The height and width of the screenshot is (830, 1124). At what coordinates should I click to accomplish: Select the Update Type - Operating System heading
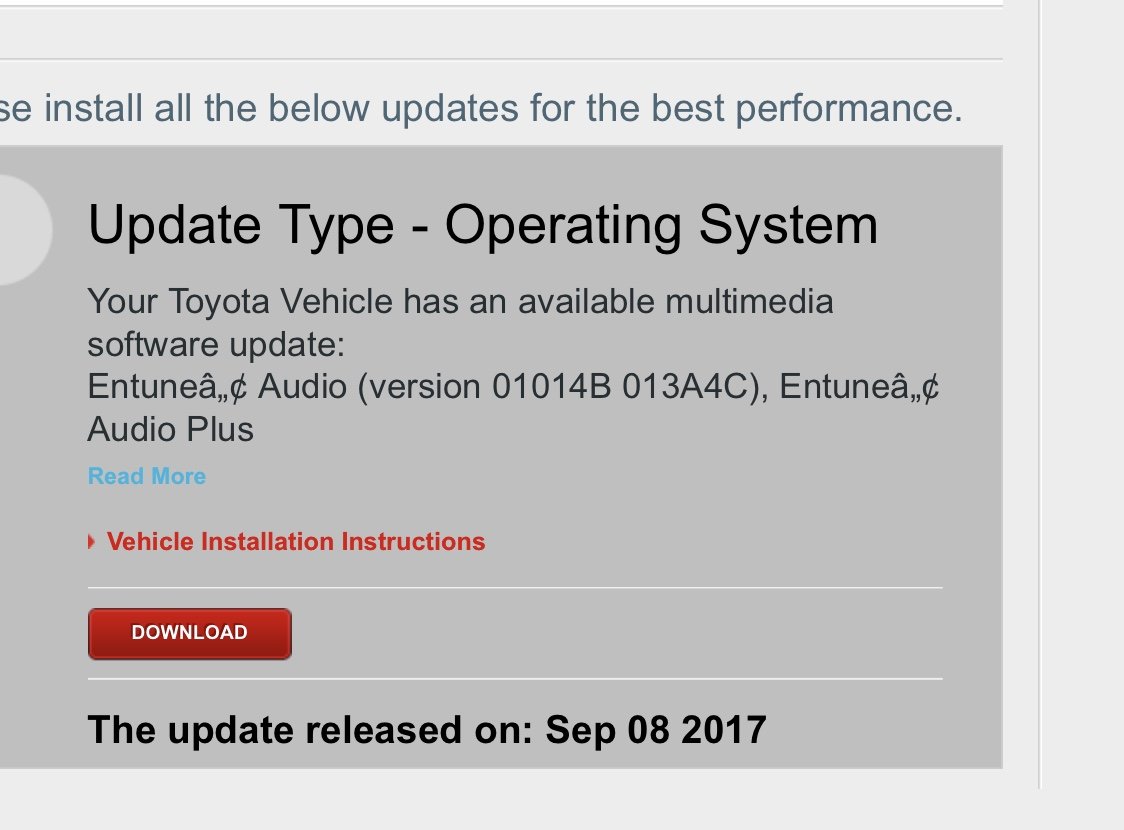coord(482,225)
